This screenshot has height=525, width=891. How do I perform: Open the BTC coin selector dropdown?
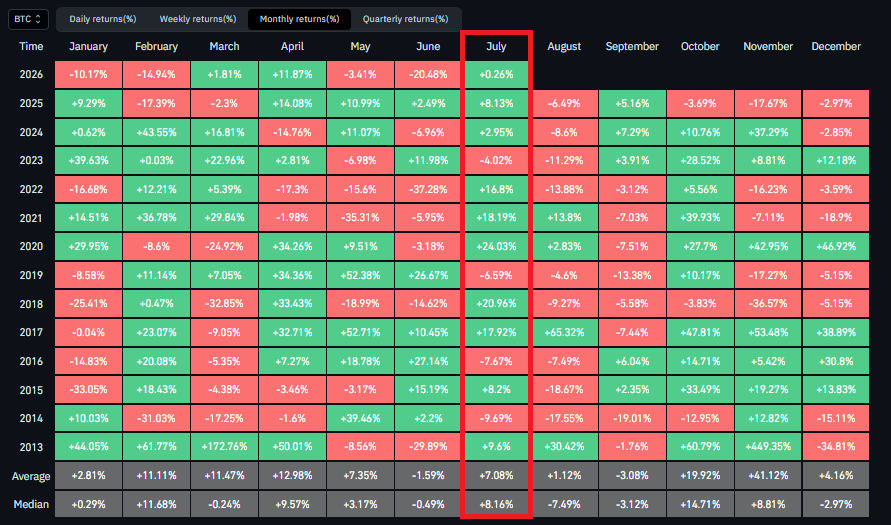point(28,19)
